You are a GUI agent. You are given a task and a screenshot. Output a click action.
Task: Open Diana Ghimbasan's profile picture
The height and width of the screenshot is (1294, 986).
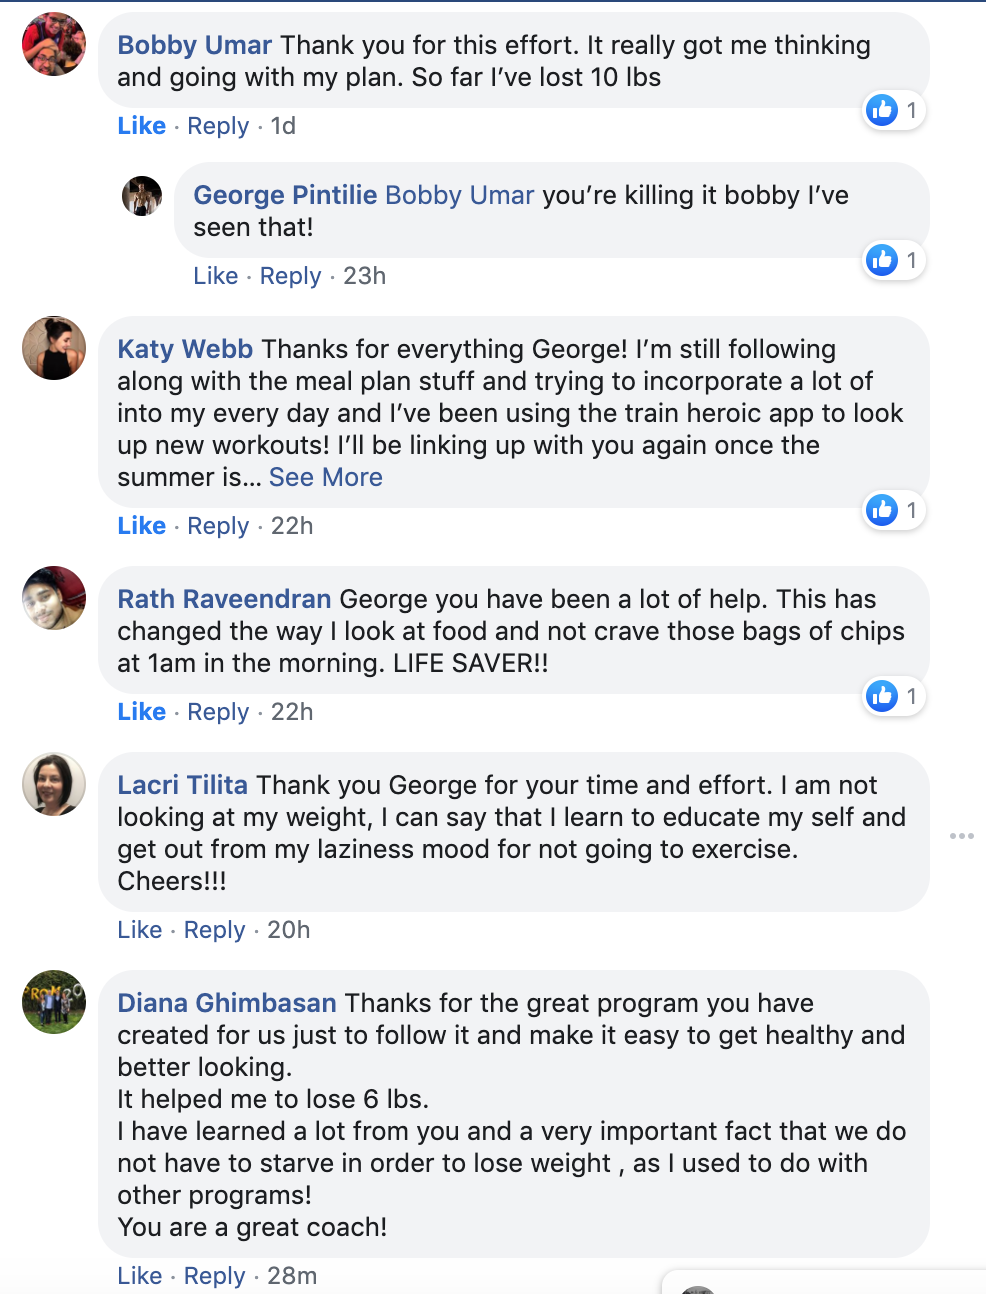[x=54, y=1002]
